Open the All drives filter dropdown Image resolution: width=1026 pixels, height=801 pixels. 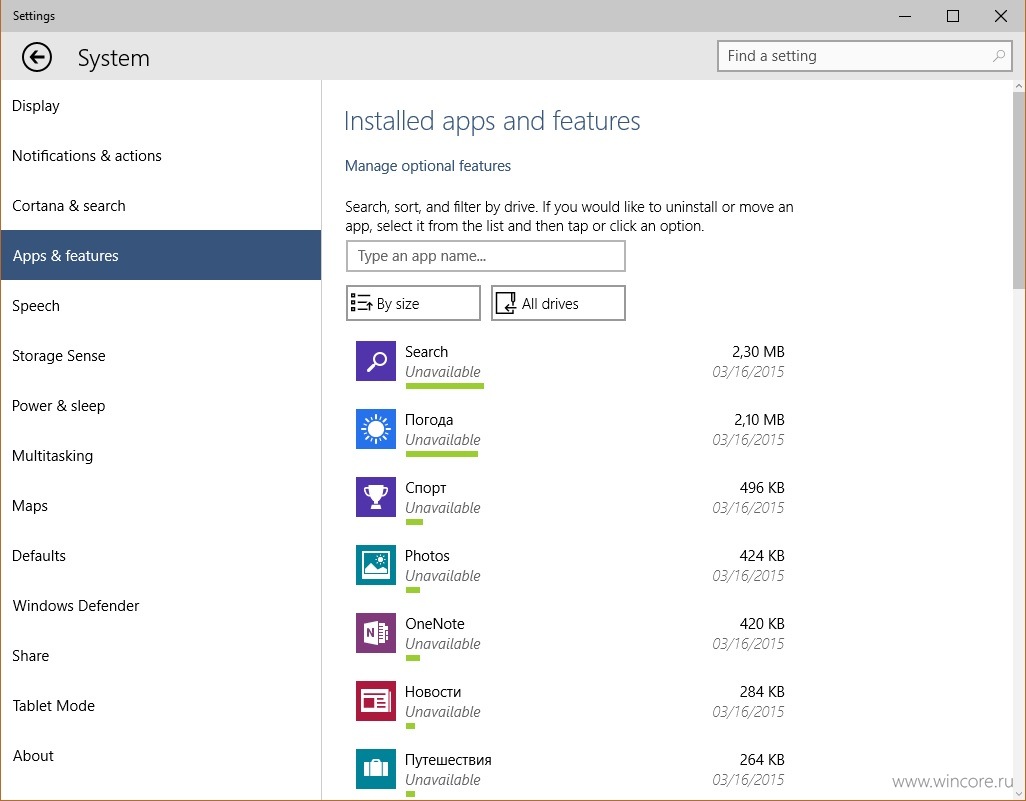point(558,303)
